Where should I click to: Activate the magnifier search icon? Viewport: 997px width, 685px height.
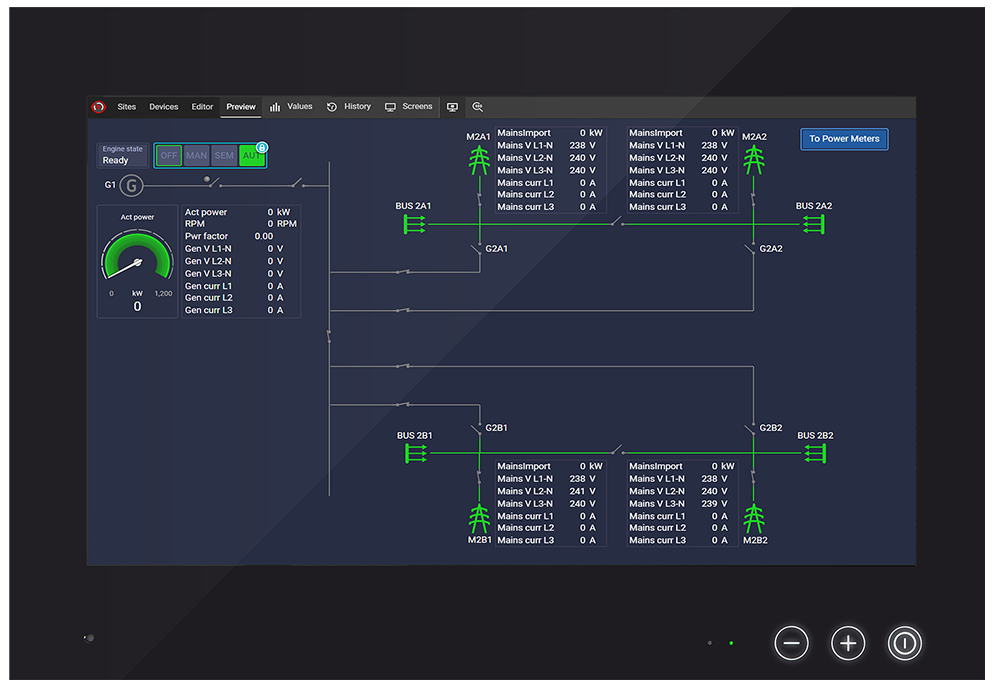click(x=477, y=106)
